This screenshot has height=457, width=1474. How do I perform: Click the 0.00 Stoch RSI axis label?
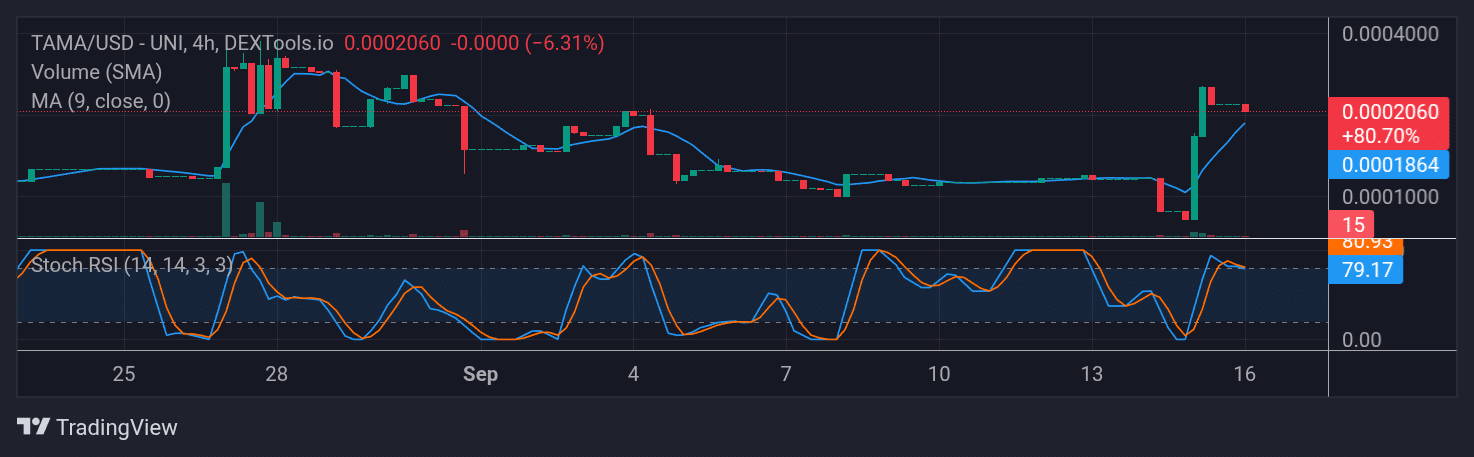pos(1361,340)
